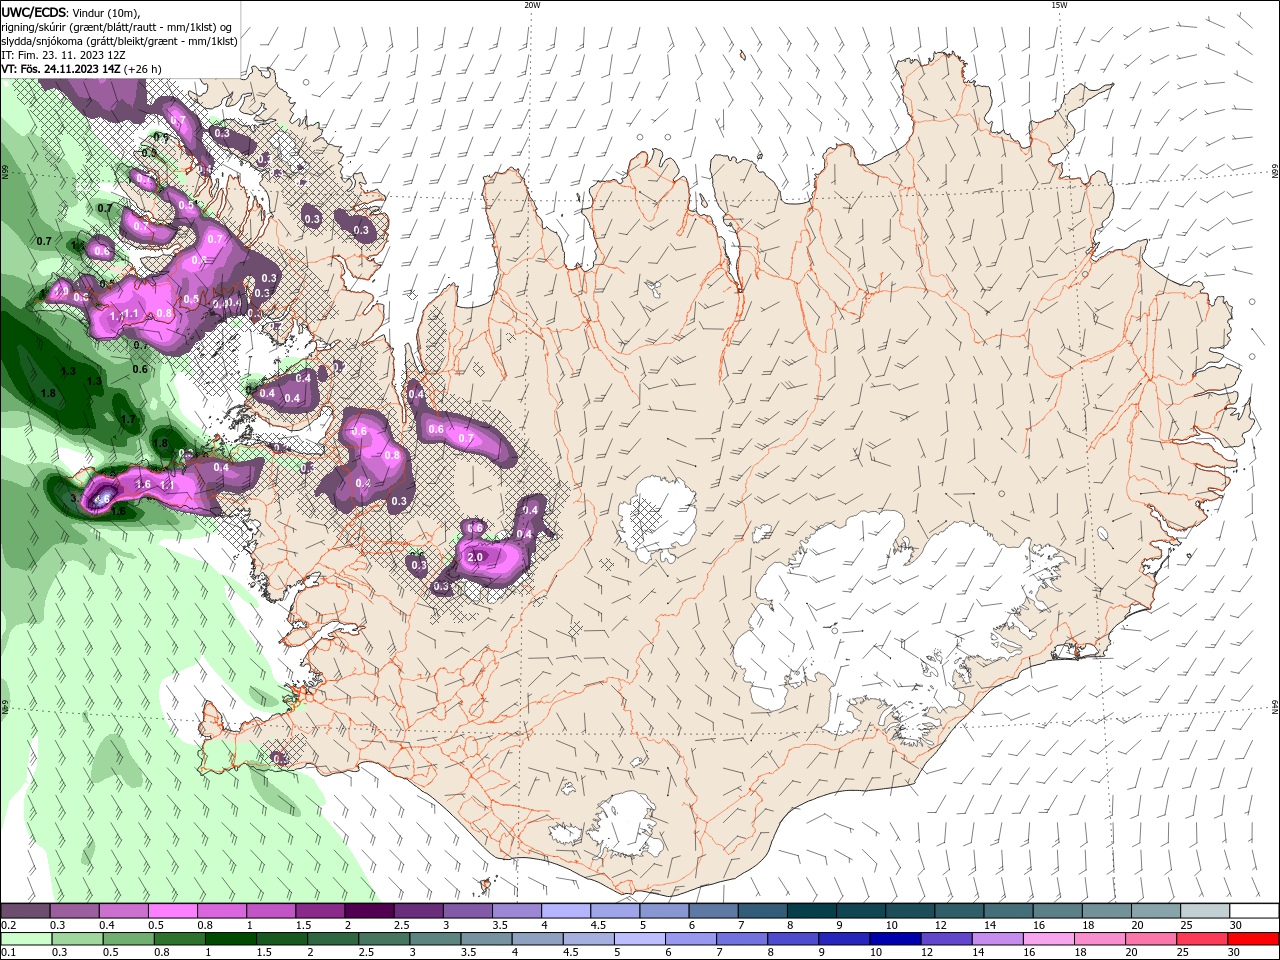Screen dimensions: 1280x960
Task: Click the white swatch after 30, upper legend row
Action: click(1254, 911)
